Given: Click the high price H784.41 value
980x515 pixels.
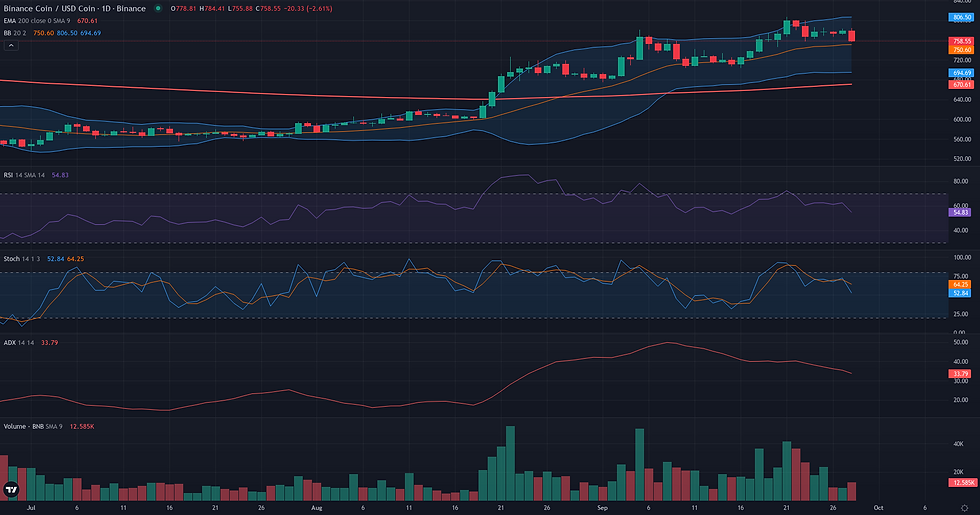Looking at the screenshot, I should [x=212, y=9].
